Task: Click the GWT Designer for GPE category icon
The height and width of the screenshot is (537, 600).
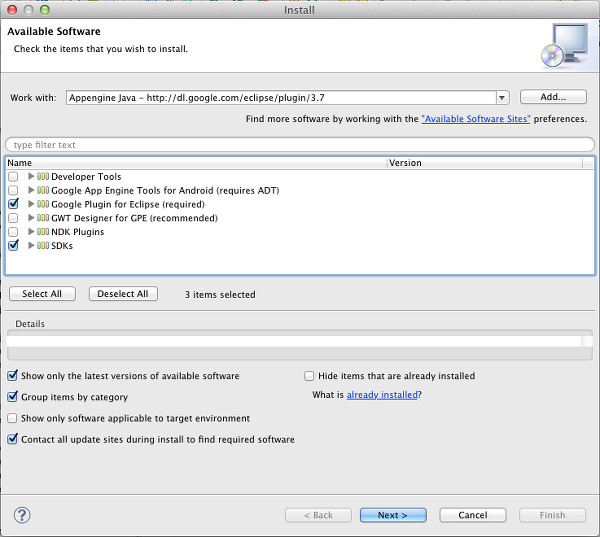Action: 43,218
